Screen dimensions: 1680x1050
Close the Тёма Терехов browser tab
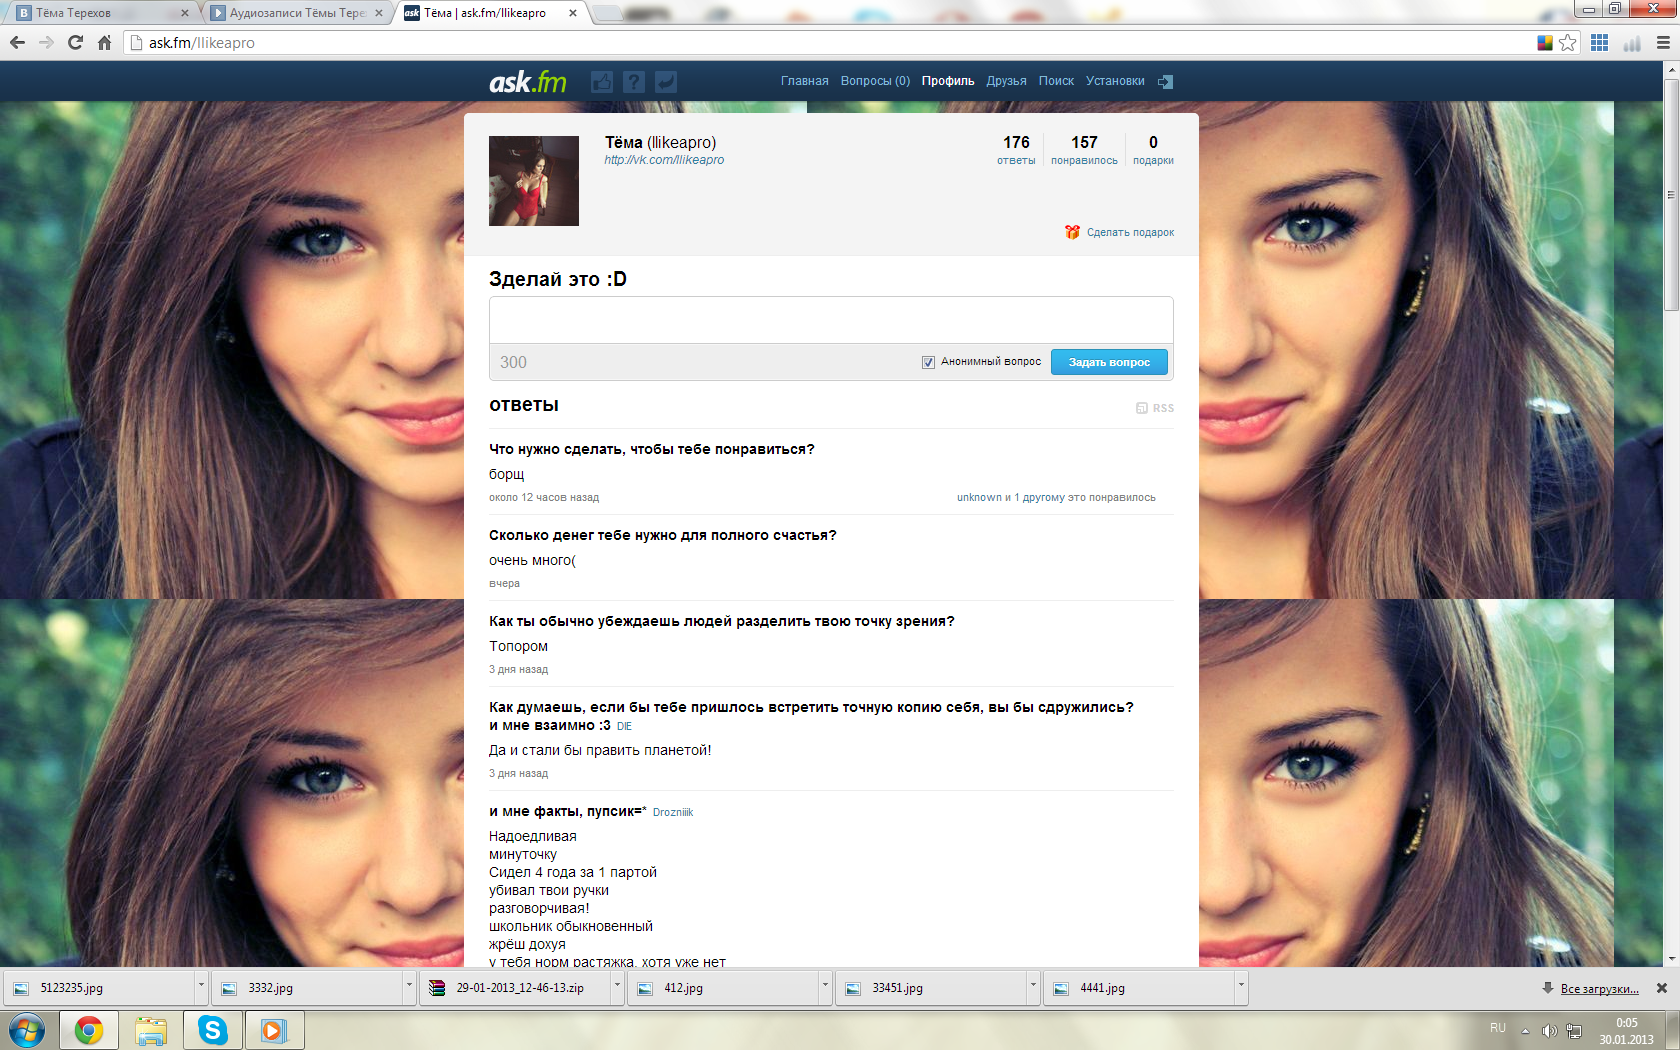(184, 13)
